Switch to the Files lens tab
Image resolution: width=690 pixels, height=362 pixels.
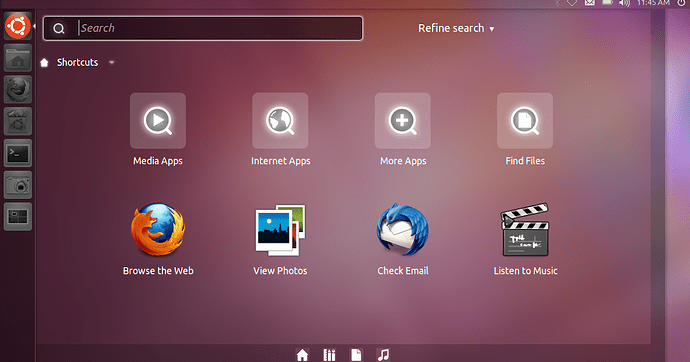pos(356,355)
